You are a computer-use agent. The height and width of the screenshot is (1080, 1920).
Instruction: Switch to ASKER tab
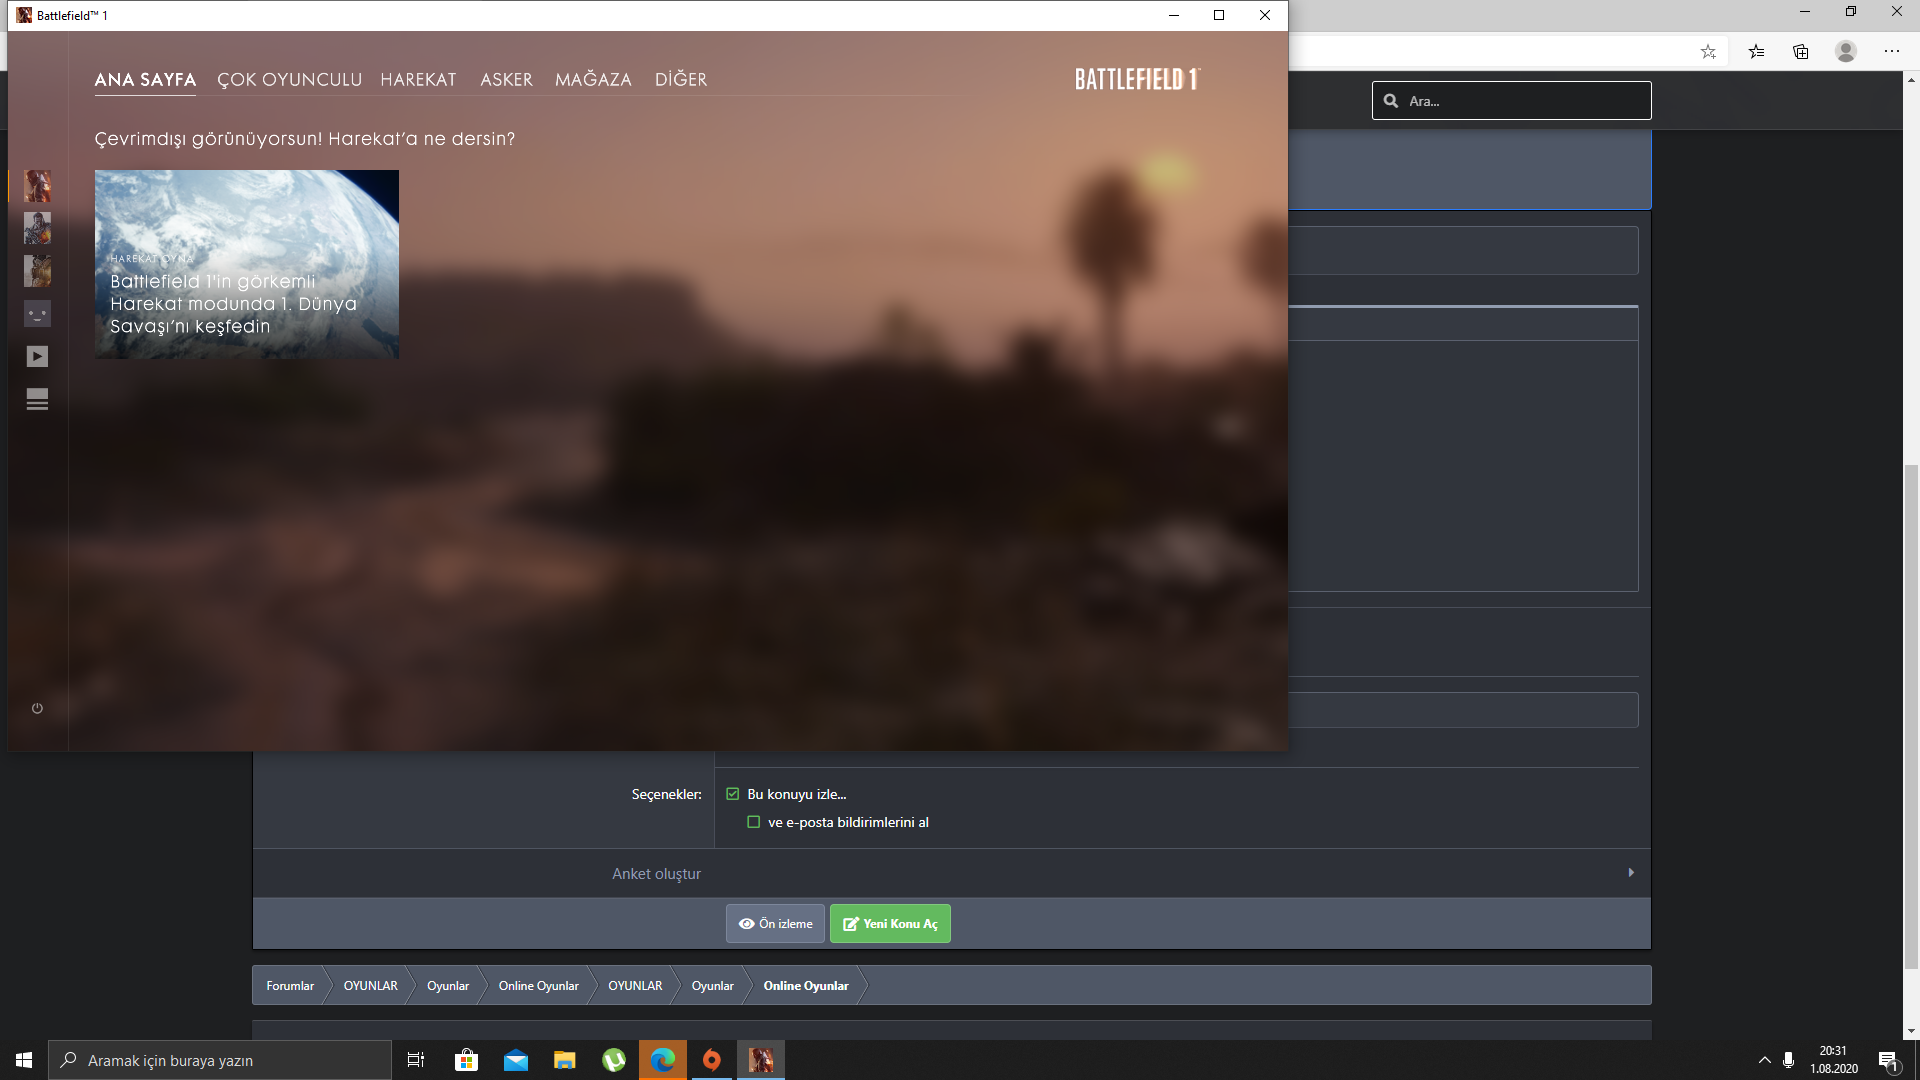(x=506, y=80)
